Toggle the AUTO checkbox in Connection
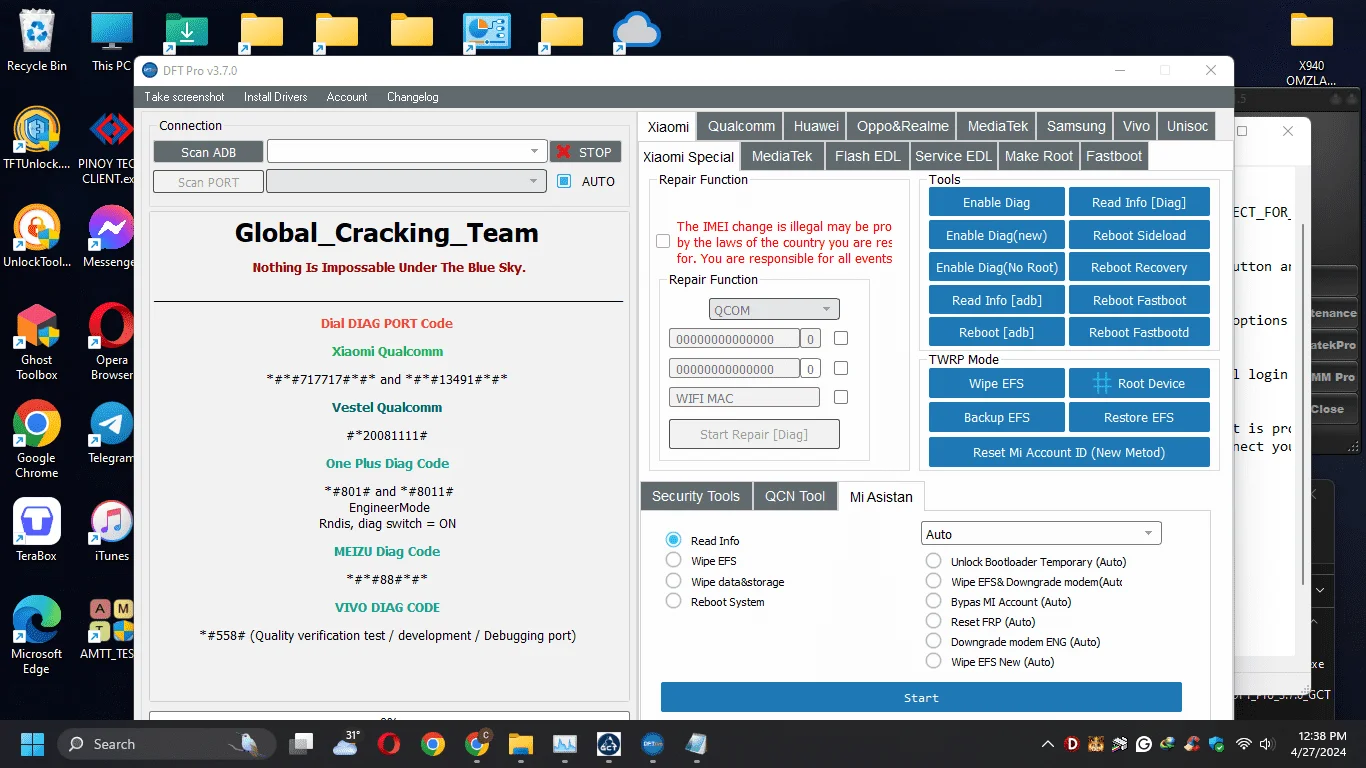Viewport: 1366px width, 768px height. [x=564, y=181]
